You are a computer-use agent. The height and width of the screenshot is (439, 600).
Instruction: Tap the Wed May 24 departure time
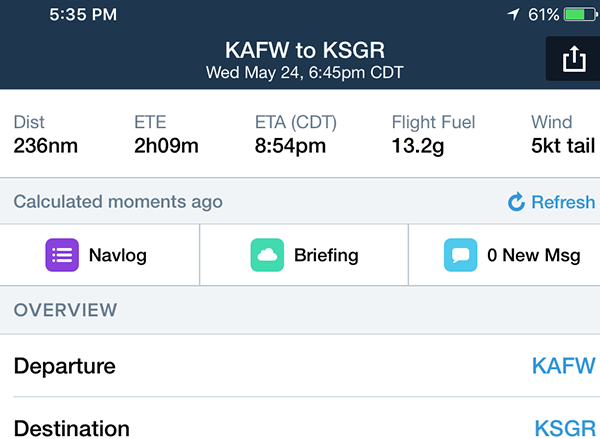pos(305,72)
